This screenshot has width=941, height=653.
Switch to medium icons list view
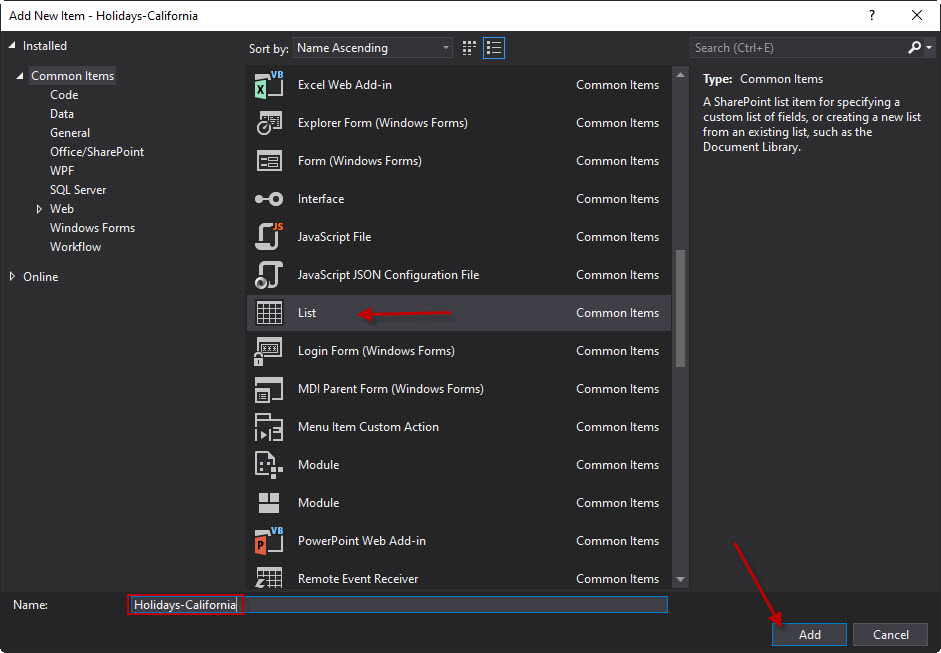click(494, 48)
